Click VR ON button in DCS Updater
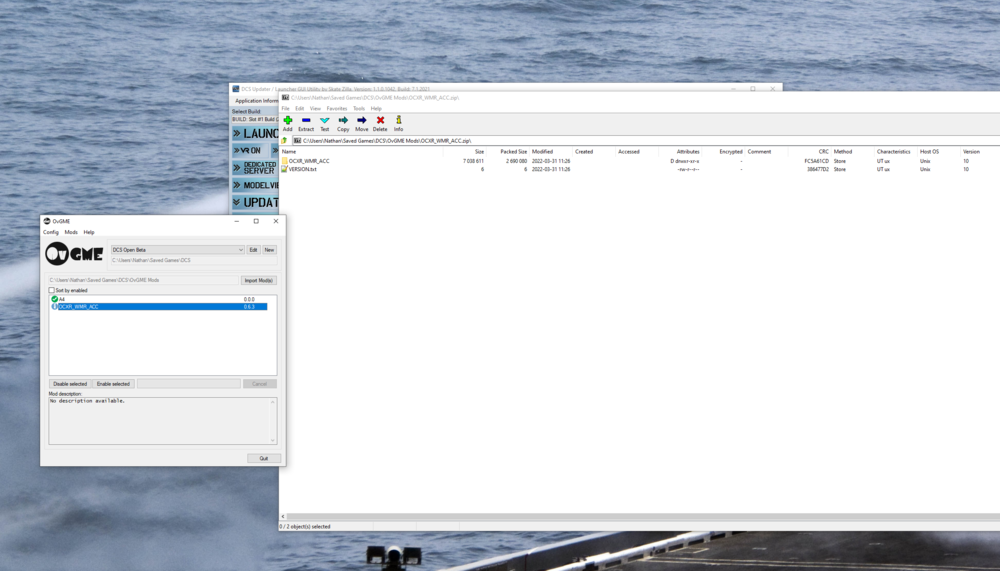Viewport: 1000px width, 571px height. (x=250, y=151)
